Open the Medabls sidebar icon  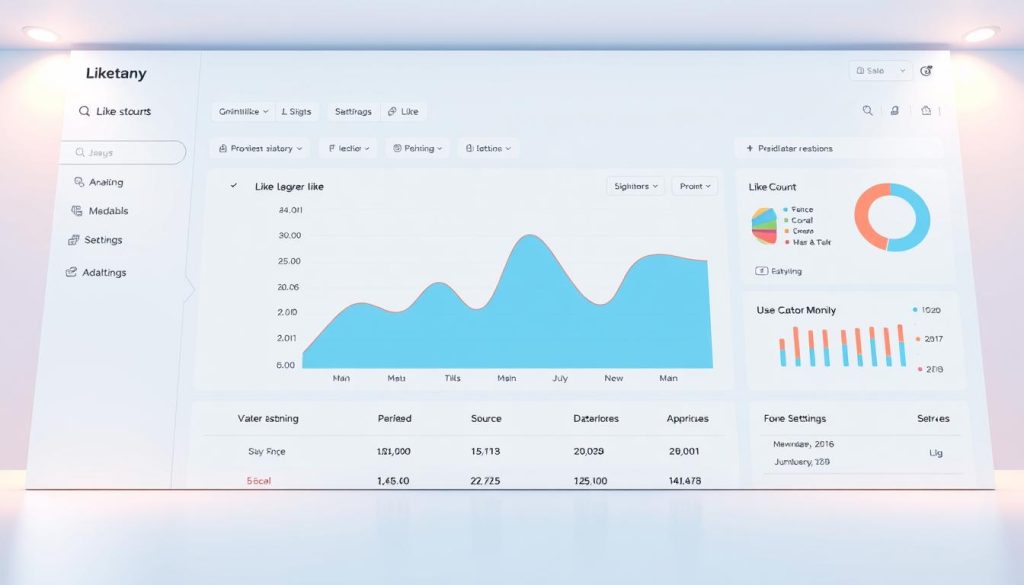(76, 210)
